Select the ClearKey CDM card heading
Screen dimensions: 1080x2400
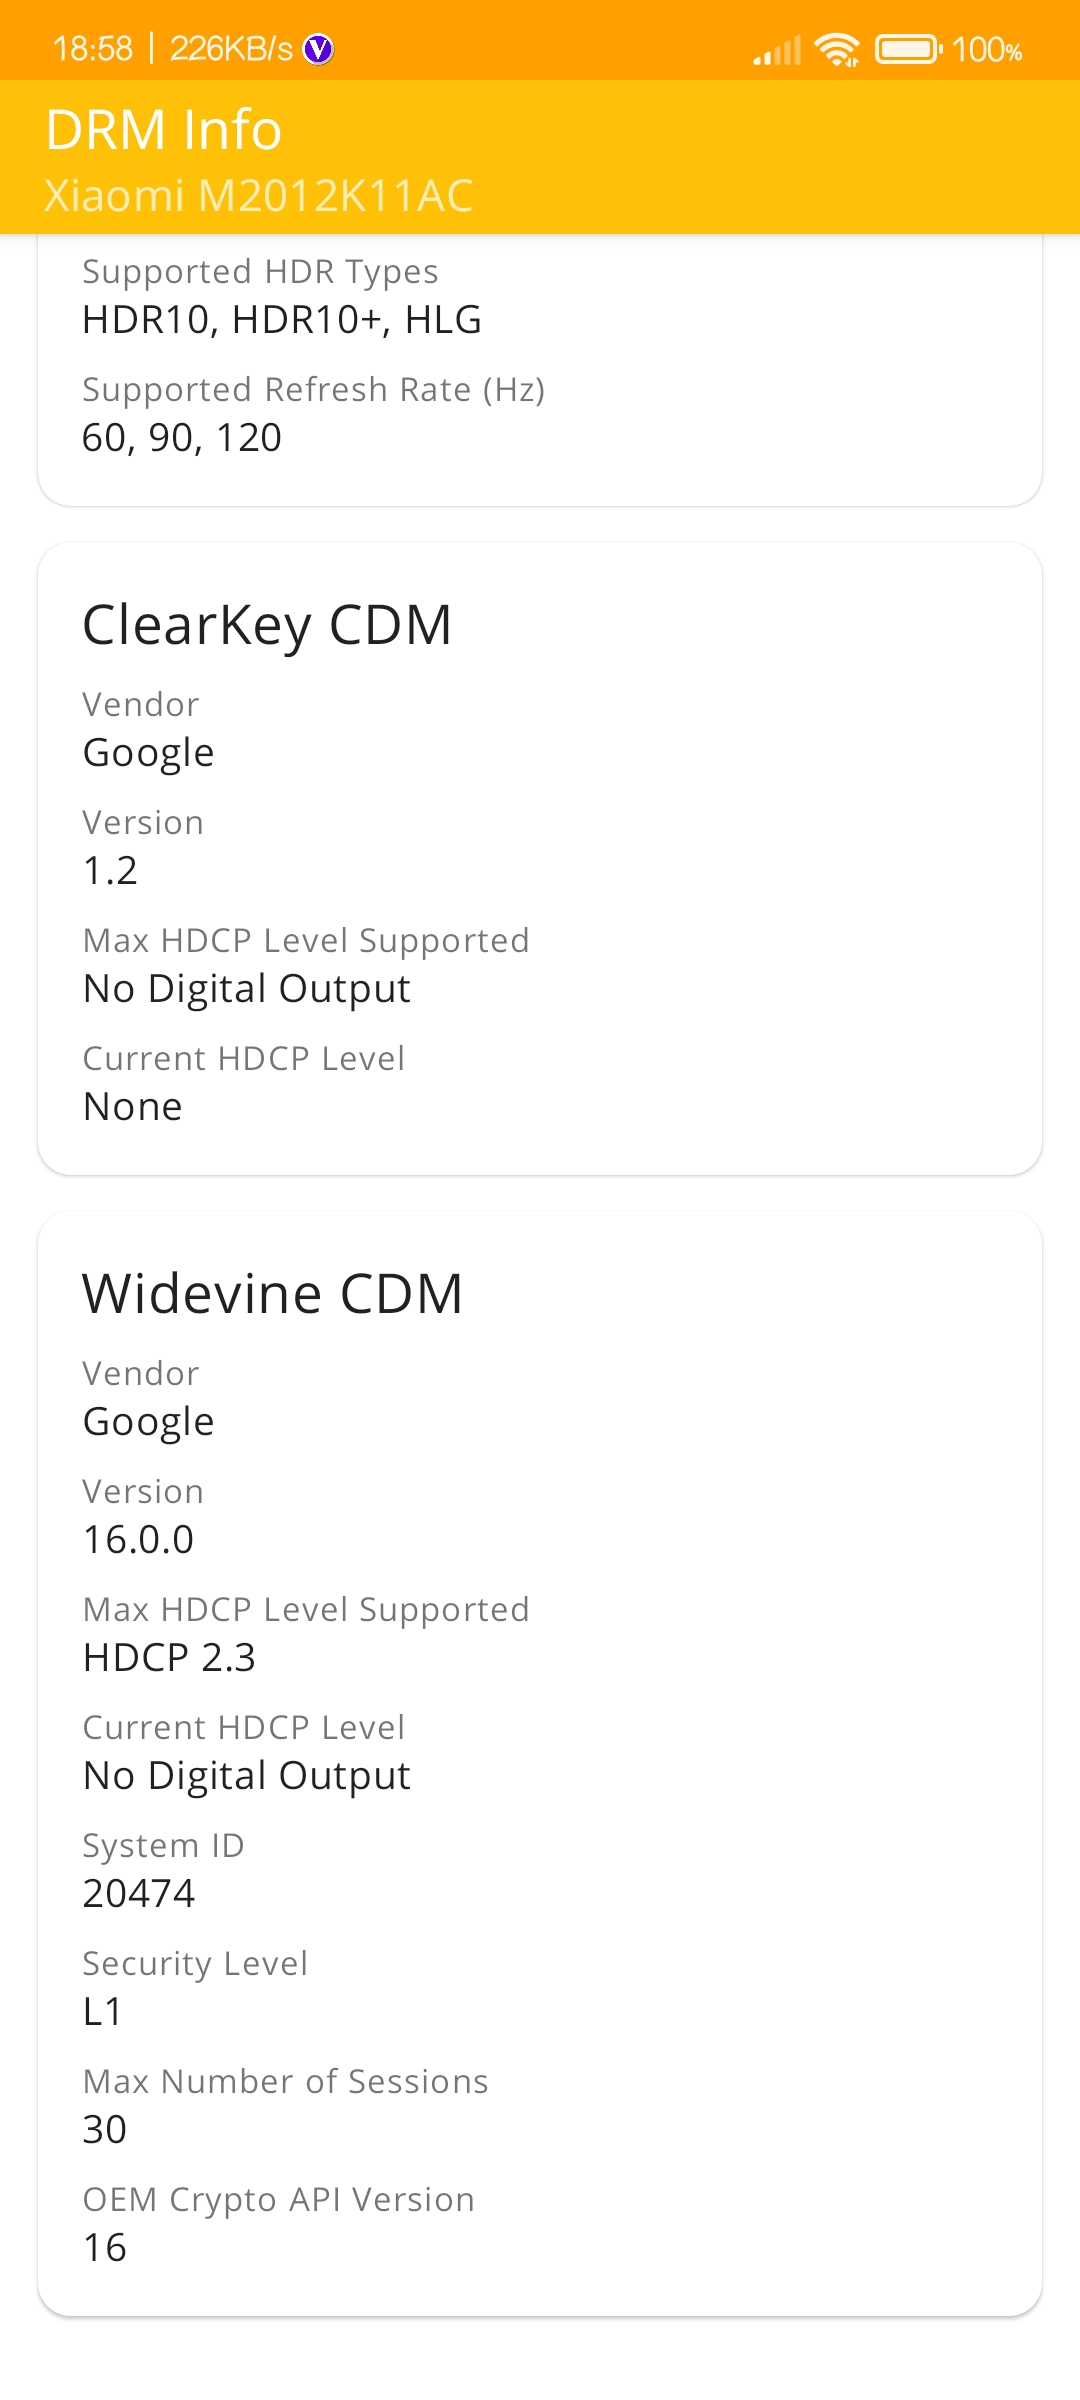[267, 626]
